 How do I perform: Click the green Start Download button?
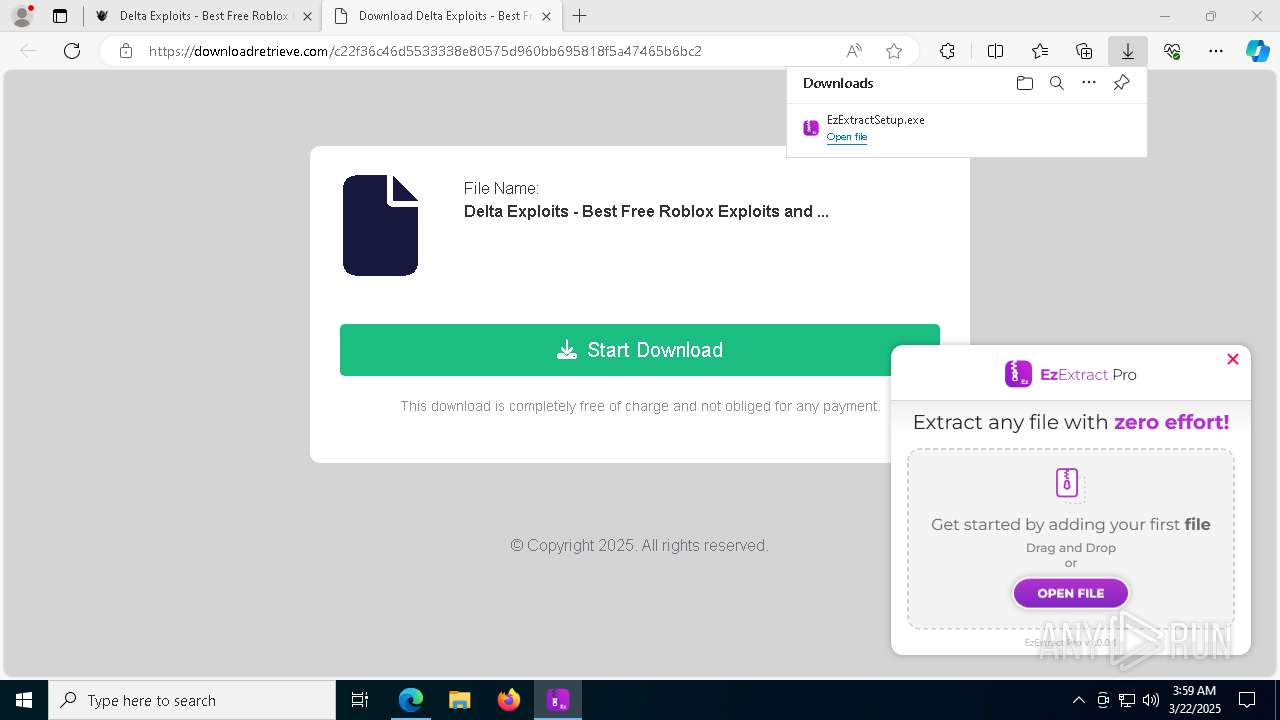pyautogui.click(x=640, y=350)
